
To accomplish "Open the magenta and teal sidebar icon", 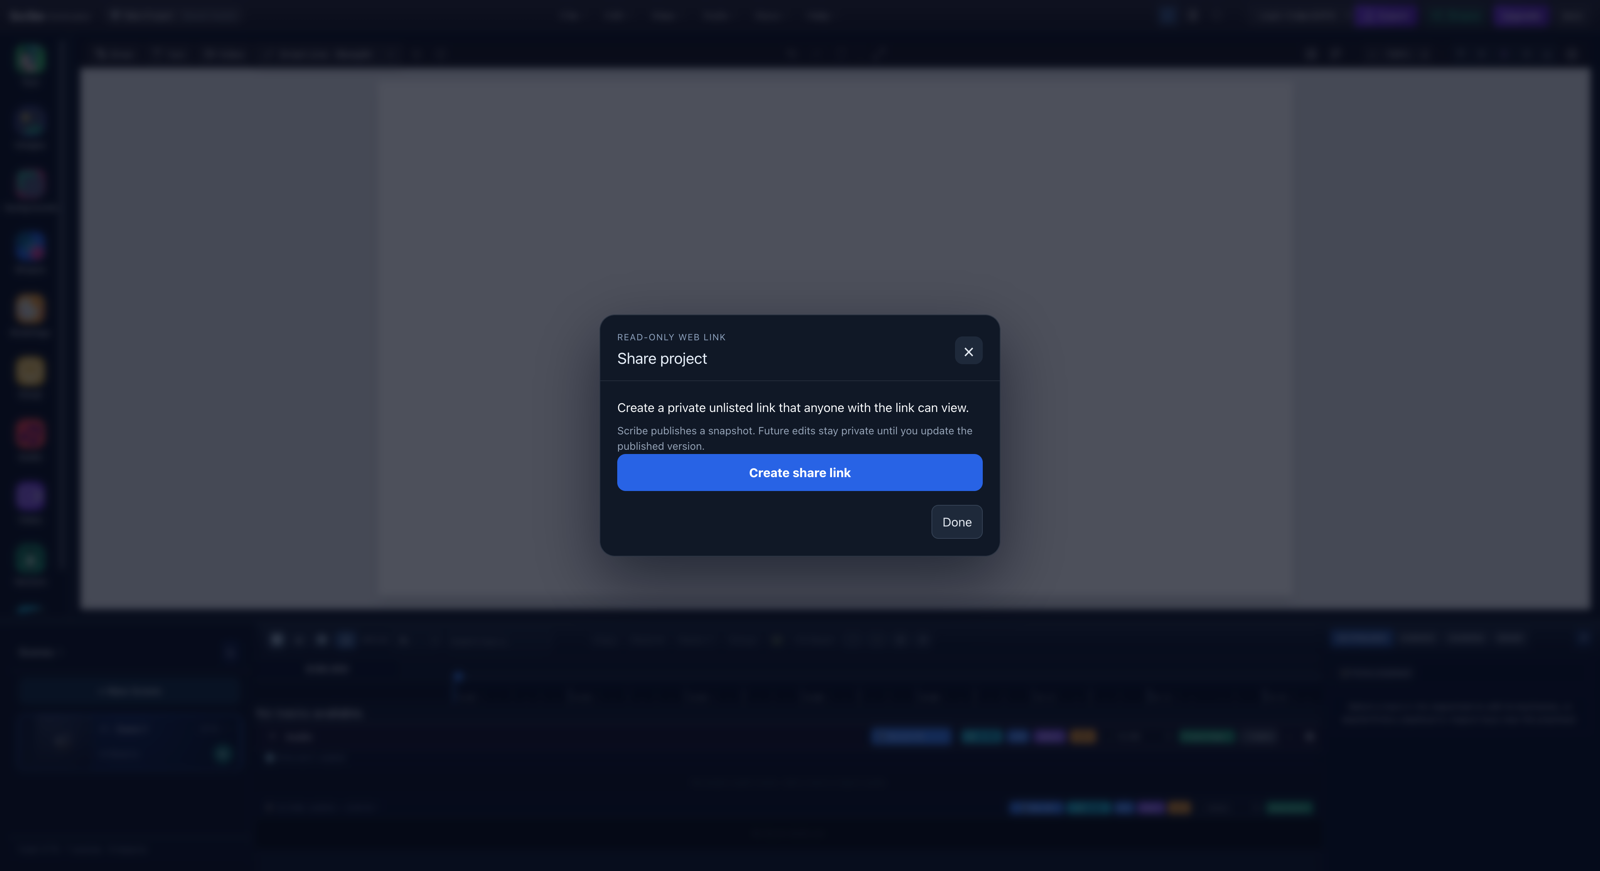I will click(30, 183).
